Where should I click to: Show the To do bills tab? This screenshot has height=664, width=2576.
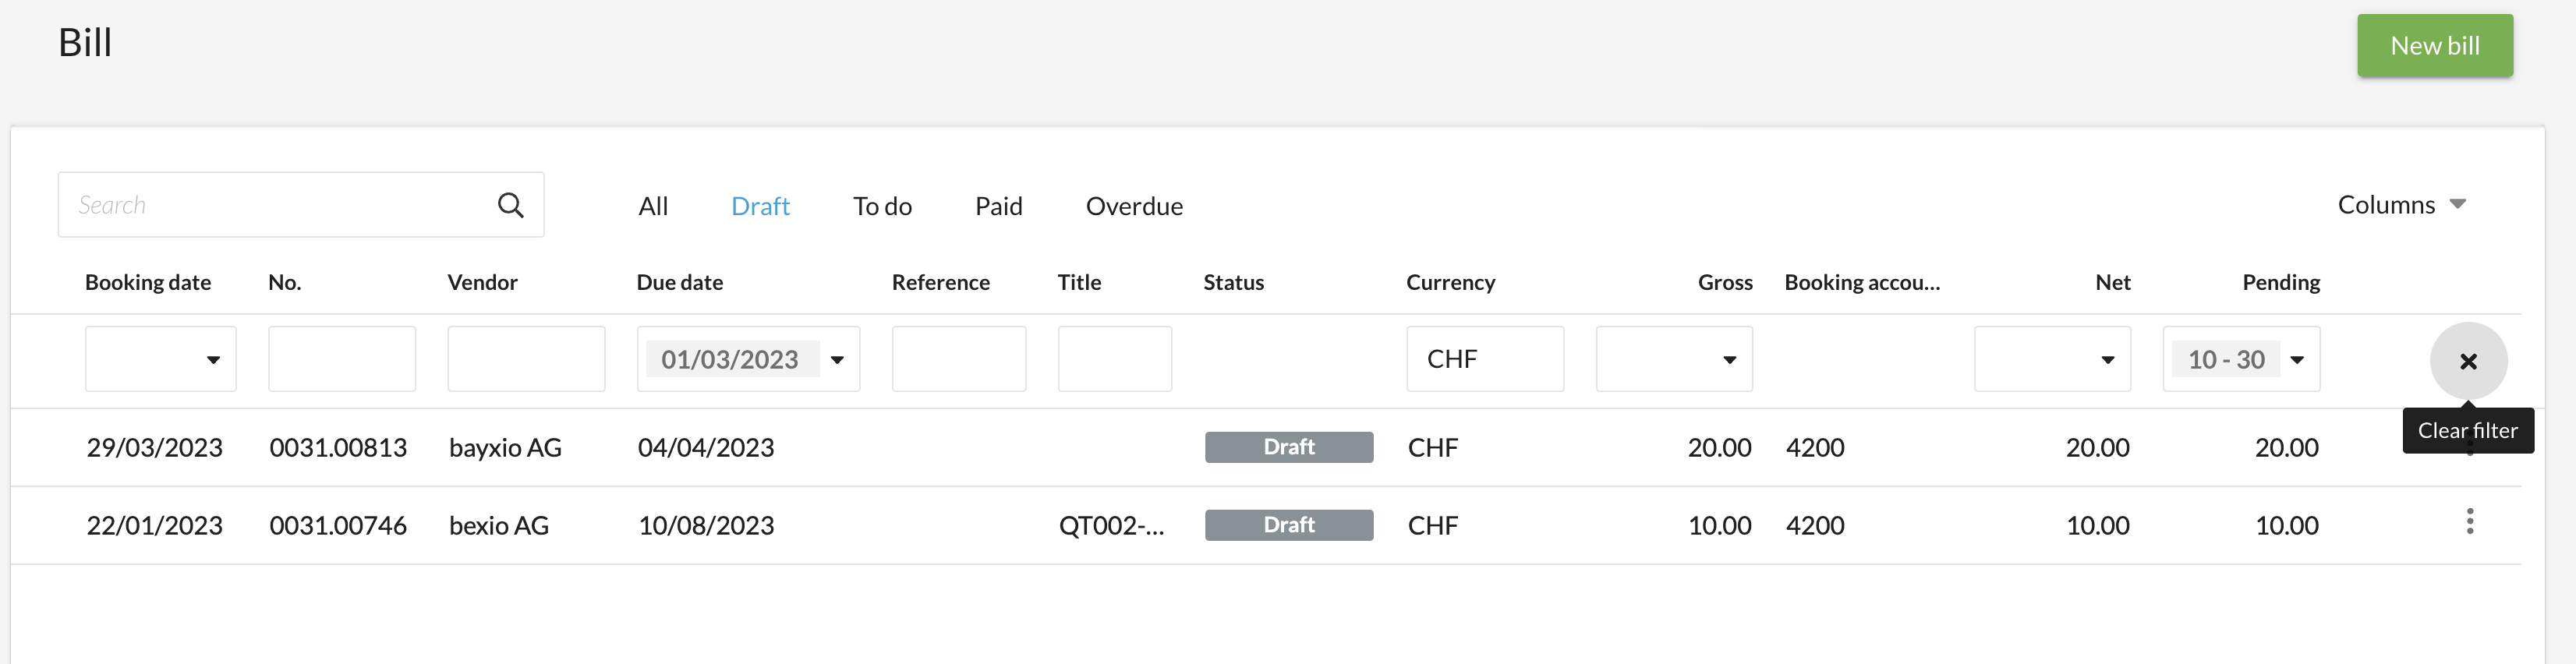click(x=882, y=206)
